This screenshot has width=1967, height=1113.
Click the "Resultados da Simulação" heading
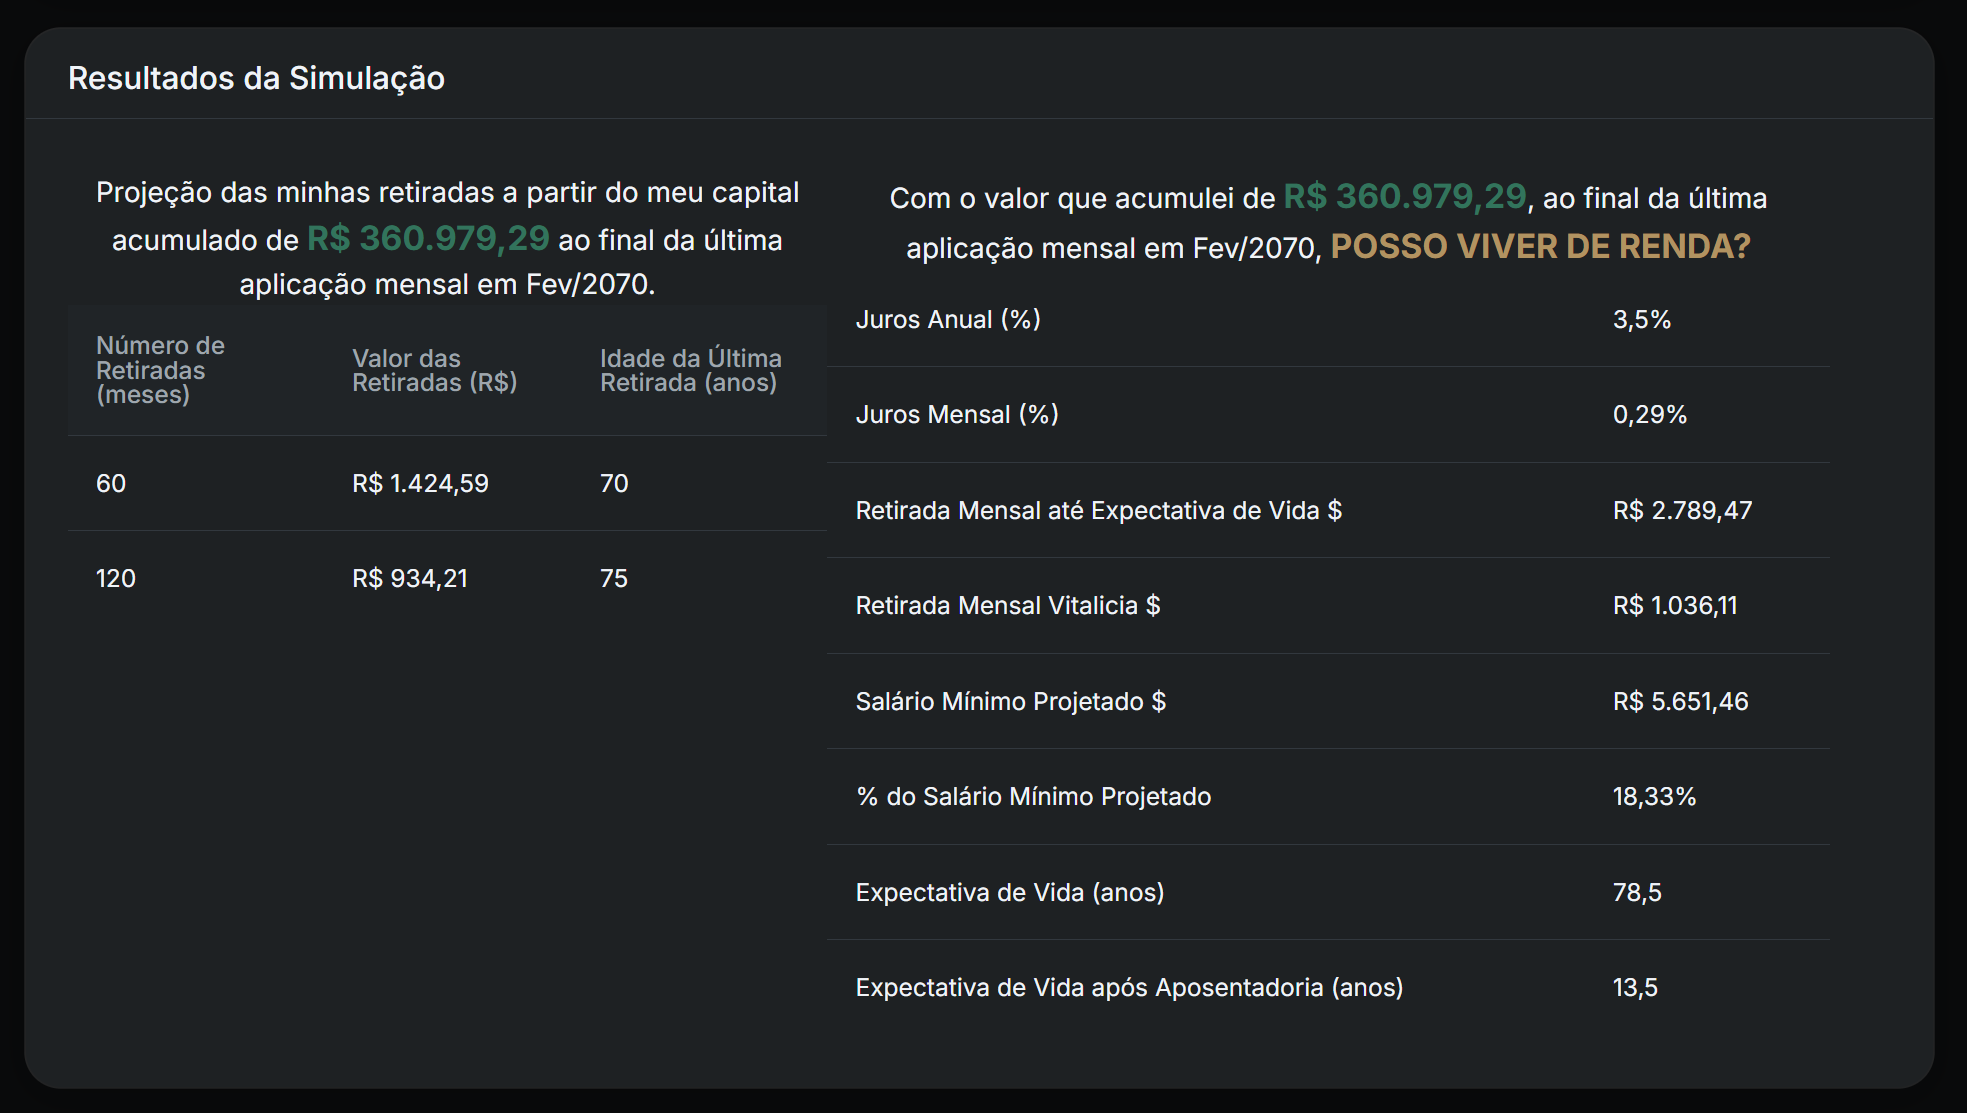click(x=256, y=77)
